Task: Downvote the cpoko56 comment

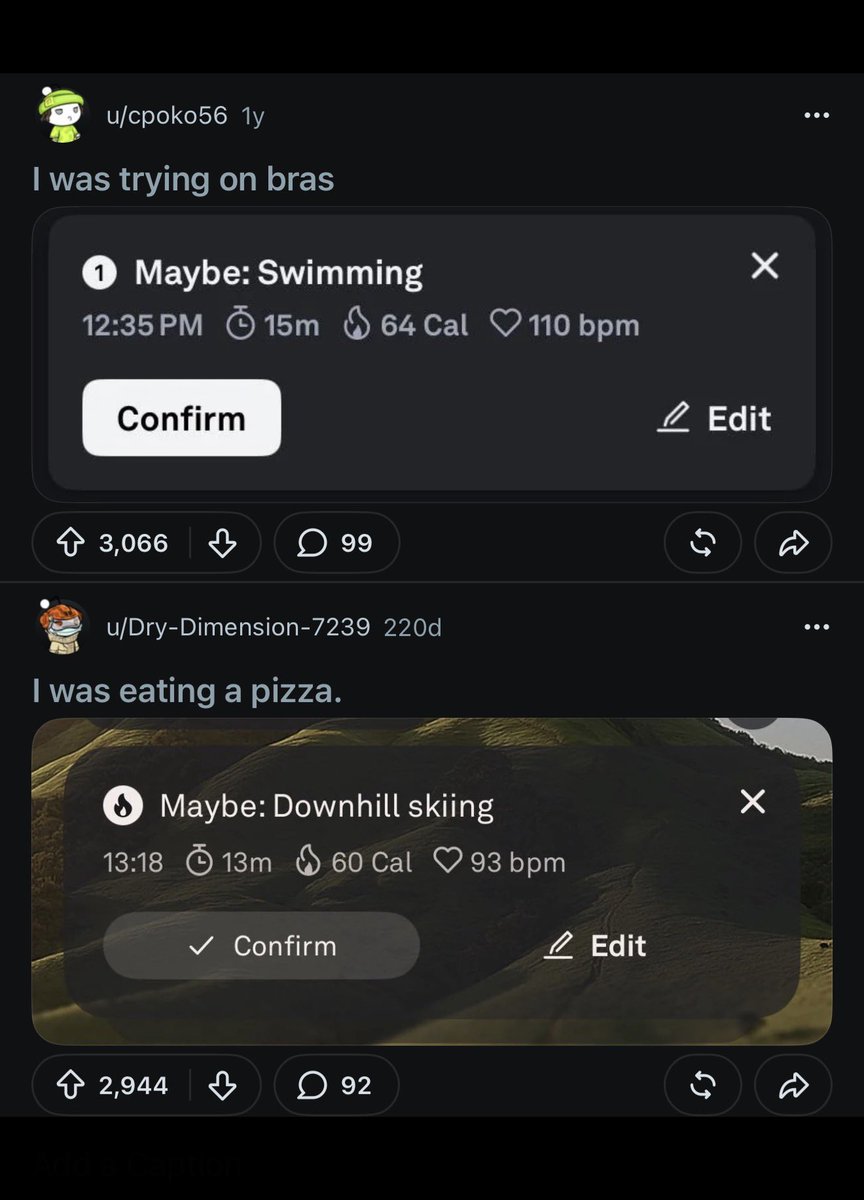Action: (222, 543)
